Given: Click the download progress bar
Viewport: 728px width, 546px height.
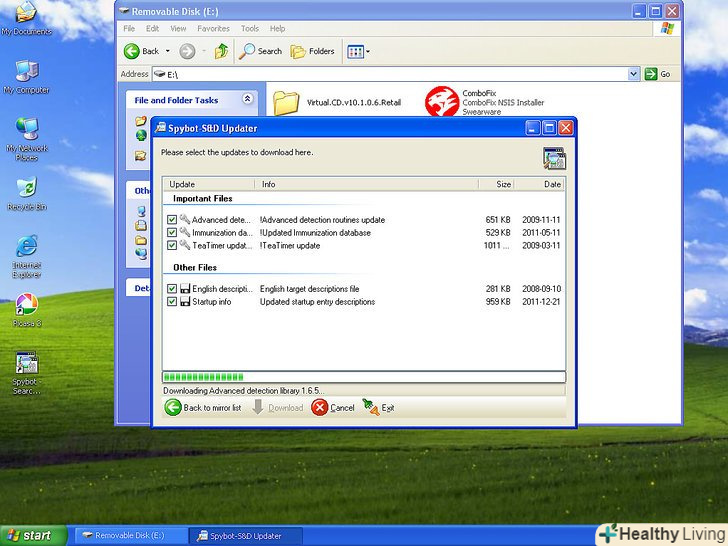Looking at the screenshot, I should 364,377.
